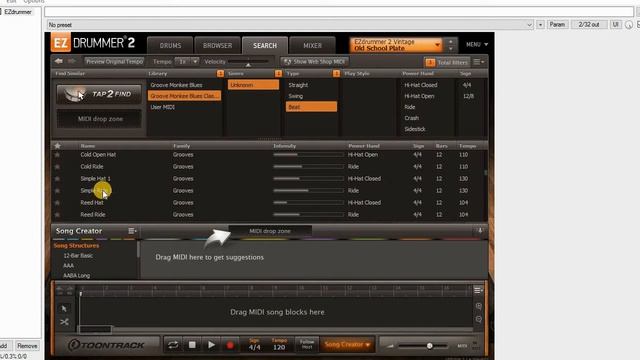Viewport: 640px width, 360px height.
Task: Start recording with the record button
Action: (x=230, y=345)
